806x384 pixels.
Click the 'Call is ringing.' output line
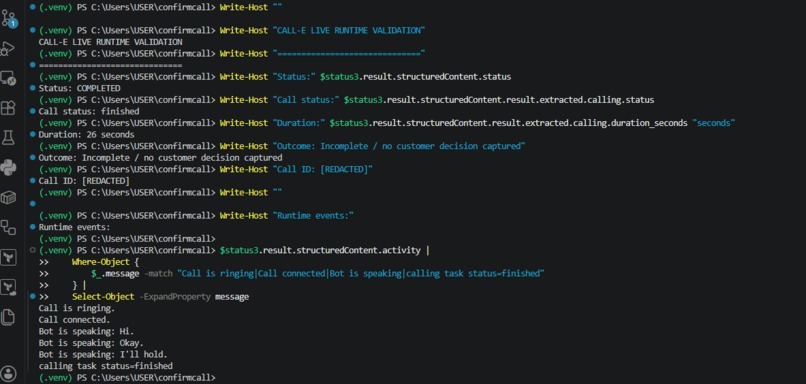[77, 308]
